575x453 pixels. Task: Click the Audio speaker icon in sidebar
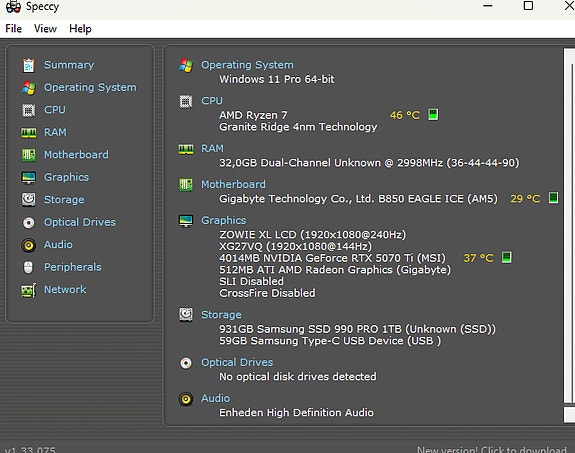pyautogui.click(x=29, y=245)
